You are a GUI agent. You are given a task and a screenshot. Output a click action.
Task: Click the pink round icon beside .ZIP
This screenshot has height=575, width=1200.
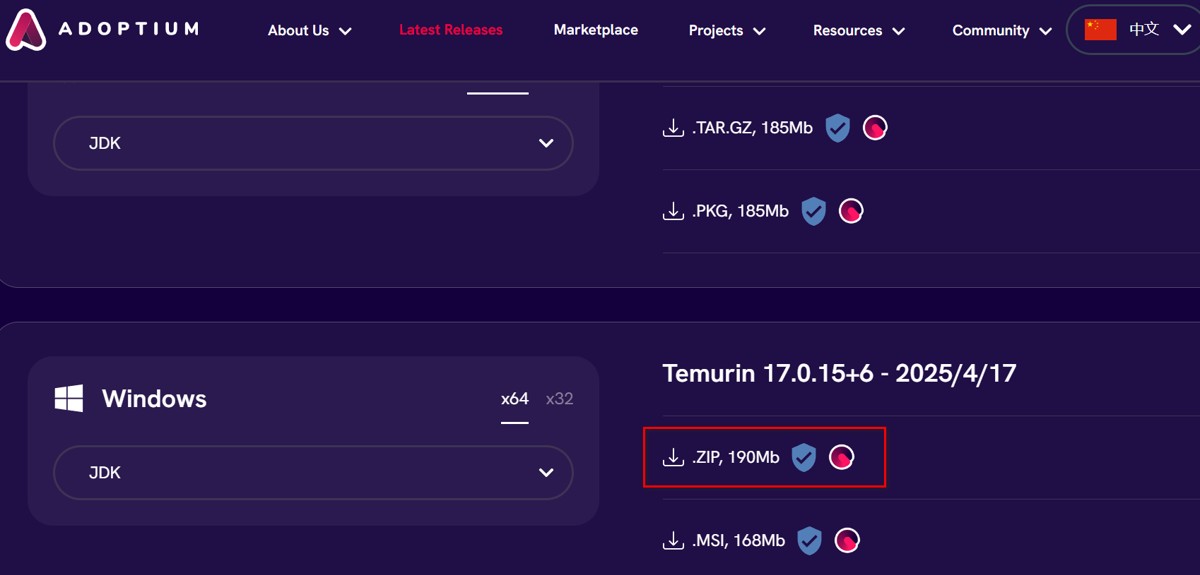tap(842, 457)
